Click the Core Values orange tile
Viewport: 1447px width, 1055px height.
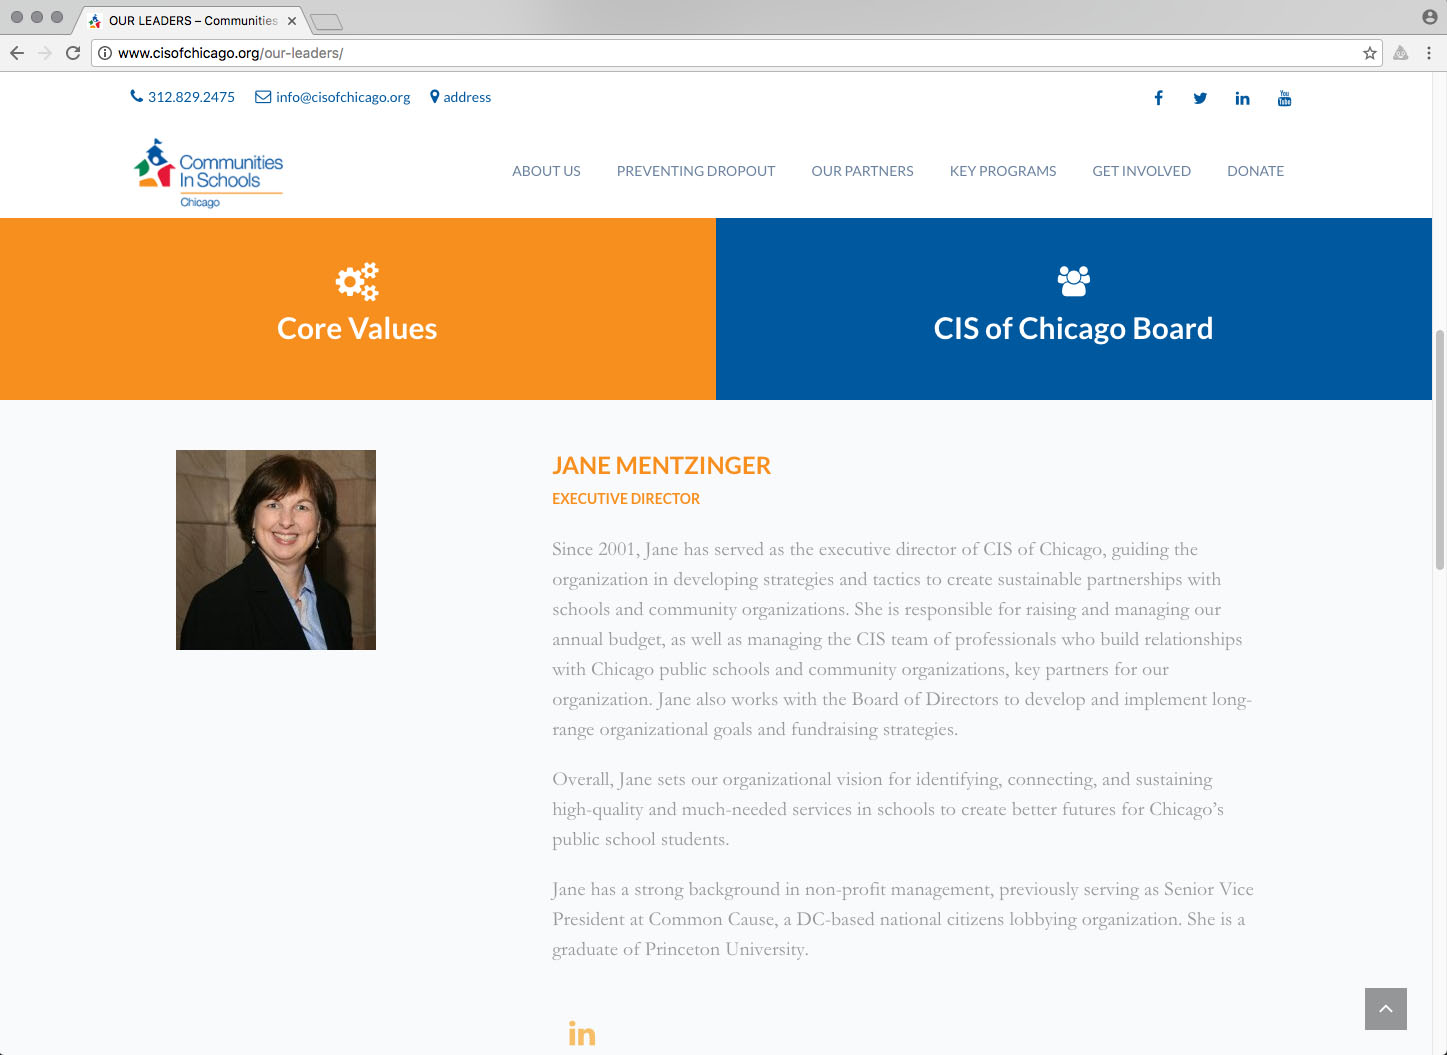click(357, 309)
